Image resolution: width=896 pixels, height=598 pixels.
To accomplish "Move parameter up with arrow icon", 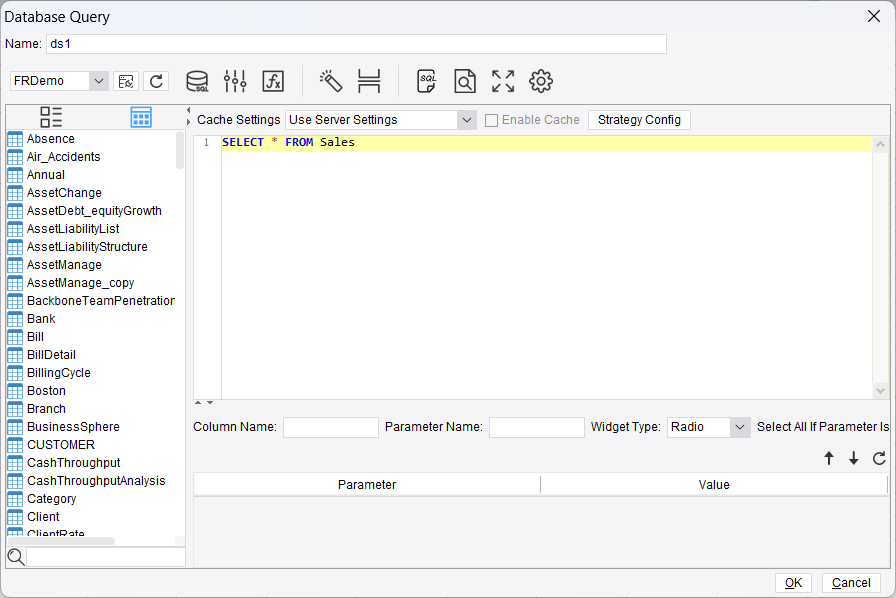I will (x=829, y=458).
